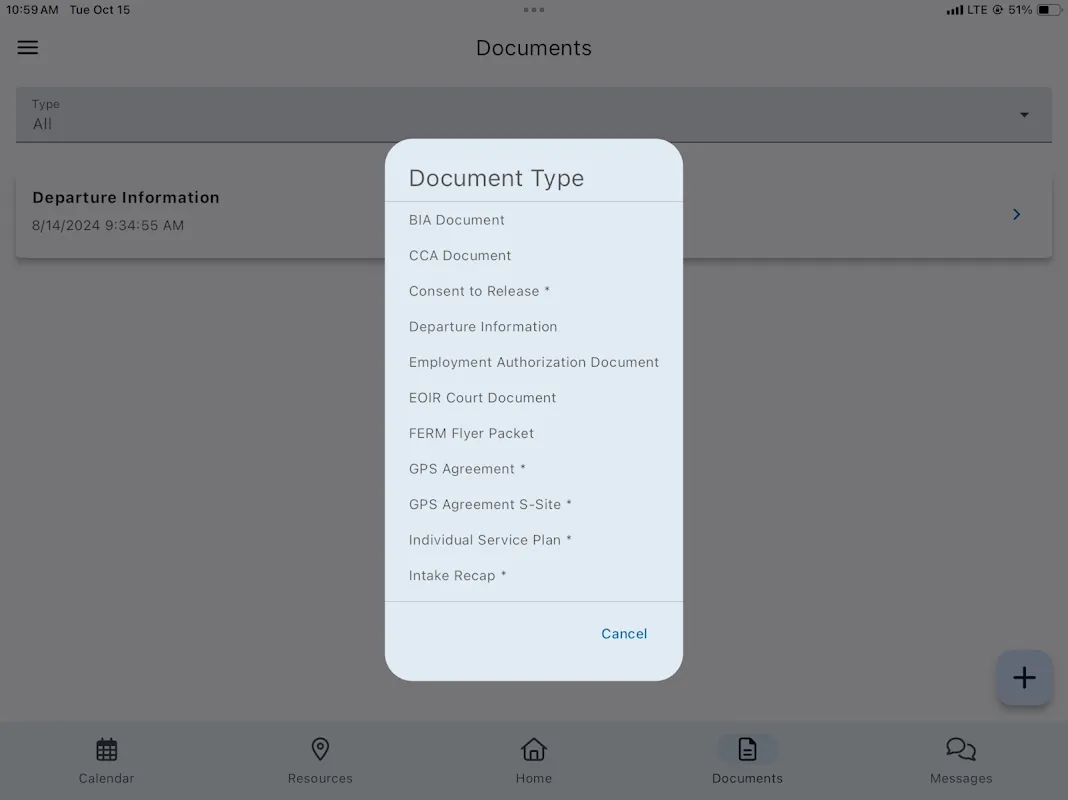Choose Employment Authorization Document
This screenshot has height=800, width=1068.
pos(534,362)
